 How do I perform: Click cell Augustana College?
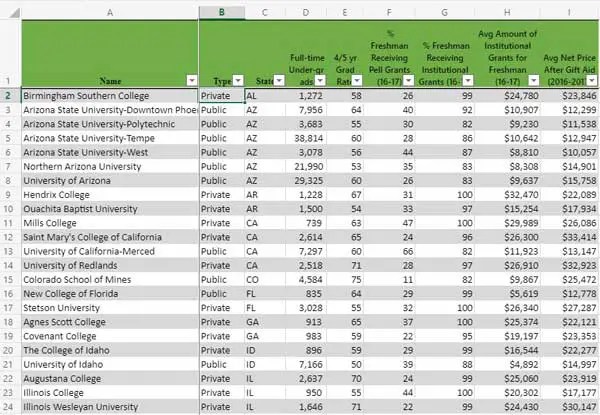110,379
